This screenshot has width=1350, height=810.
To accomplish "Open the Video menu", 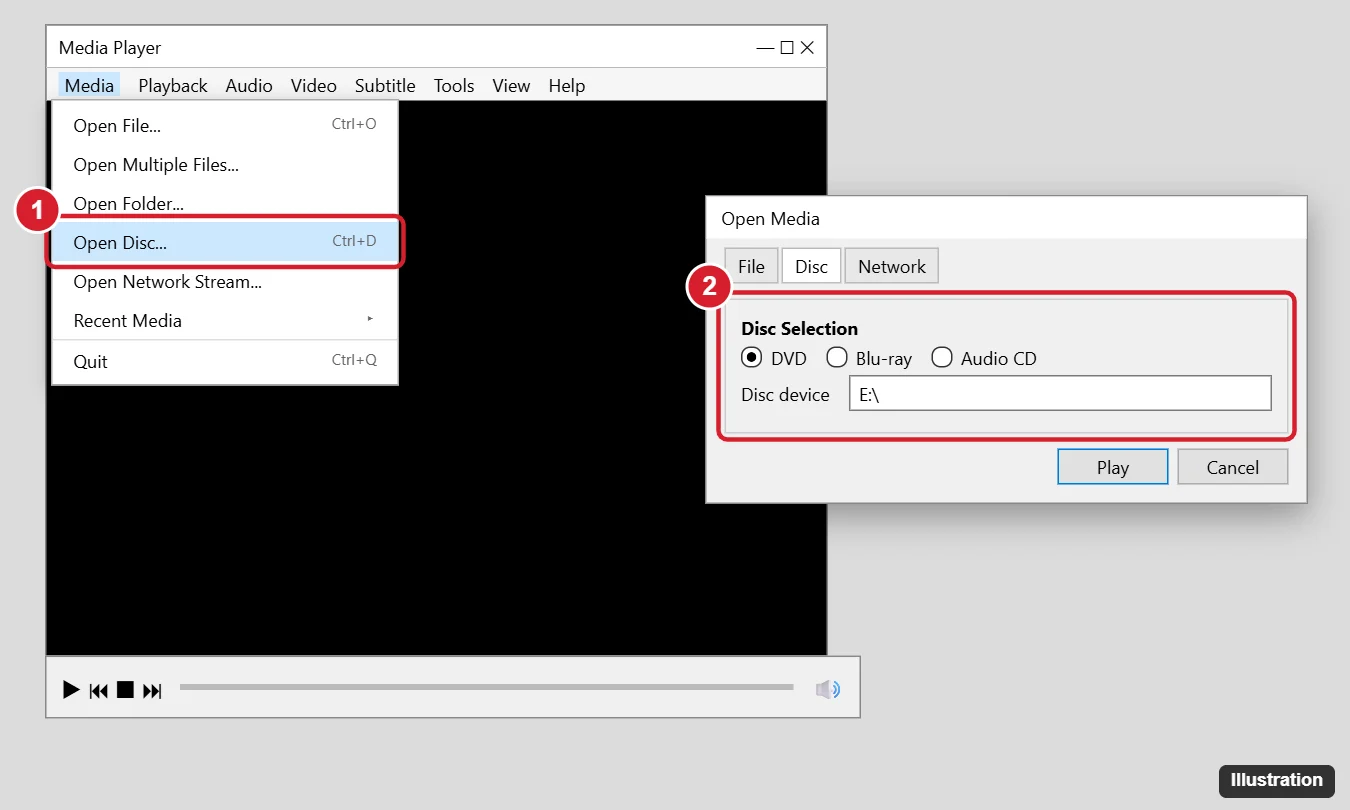I will [314, 85].
